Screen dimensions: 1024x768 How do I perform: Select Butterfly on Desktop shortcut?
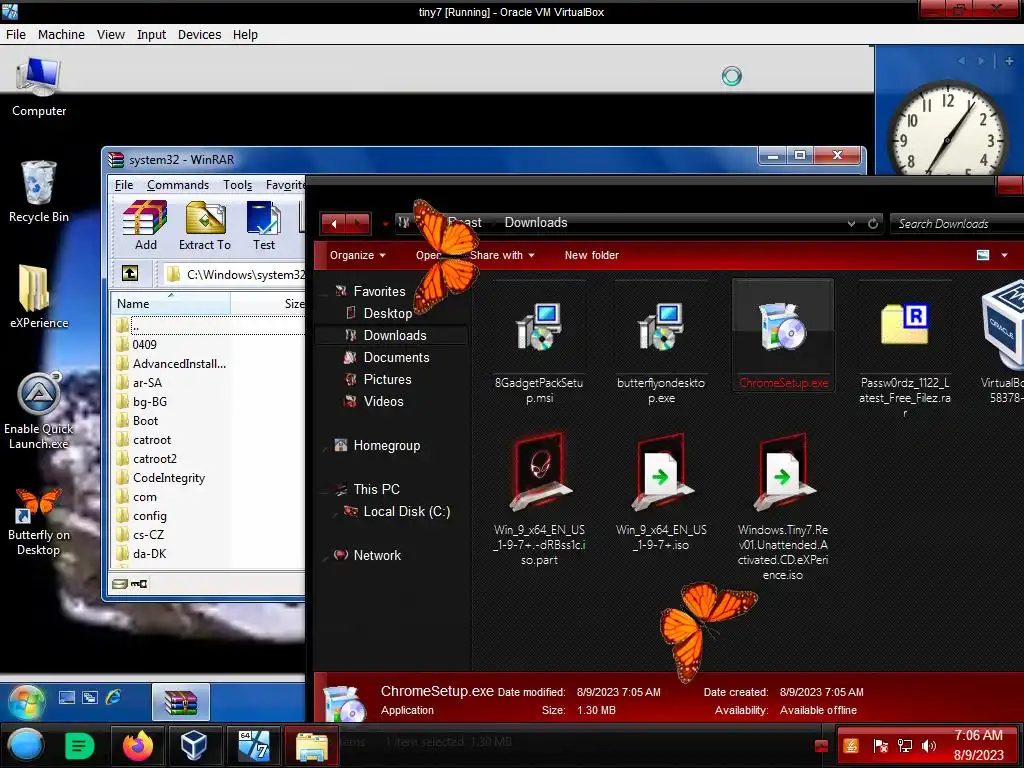click(x=39, y=522)
